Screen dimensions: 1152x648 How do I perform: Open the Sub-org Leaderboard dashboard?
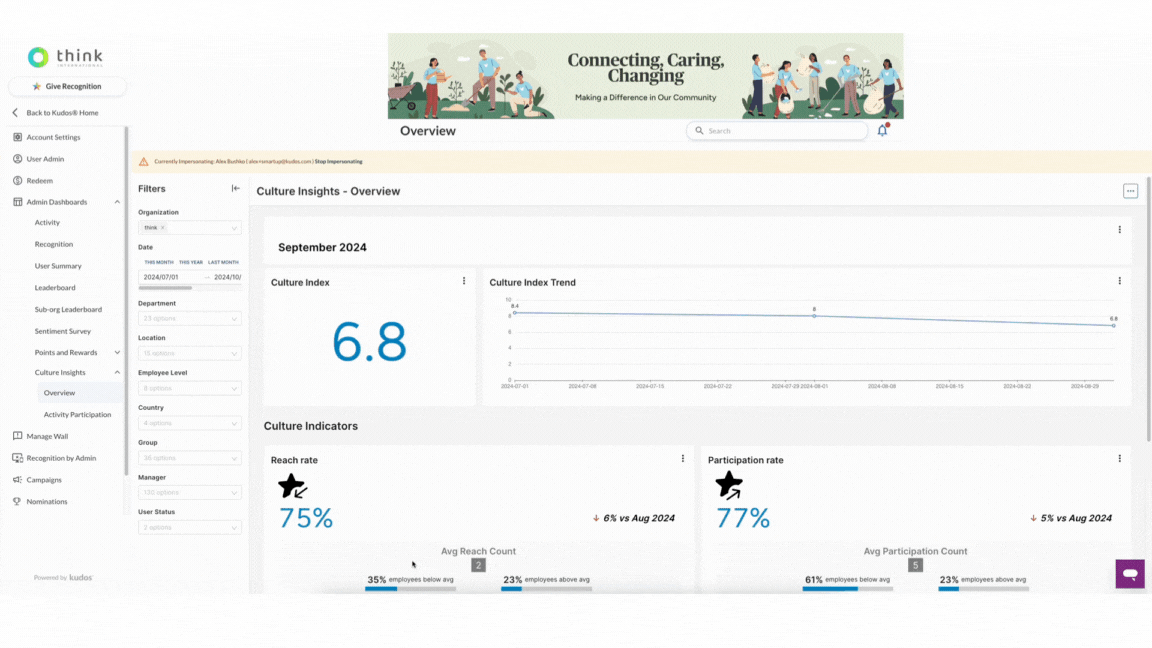[x=68, y=309]
